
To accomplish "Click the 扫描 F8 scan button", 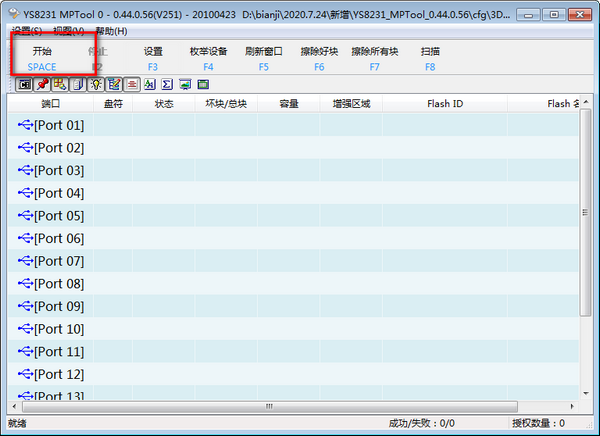I will pyautogui.click(x=430, y=58).
